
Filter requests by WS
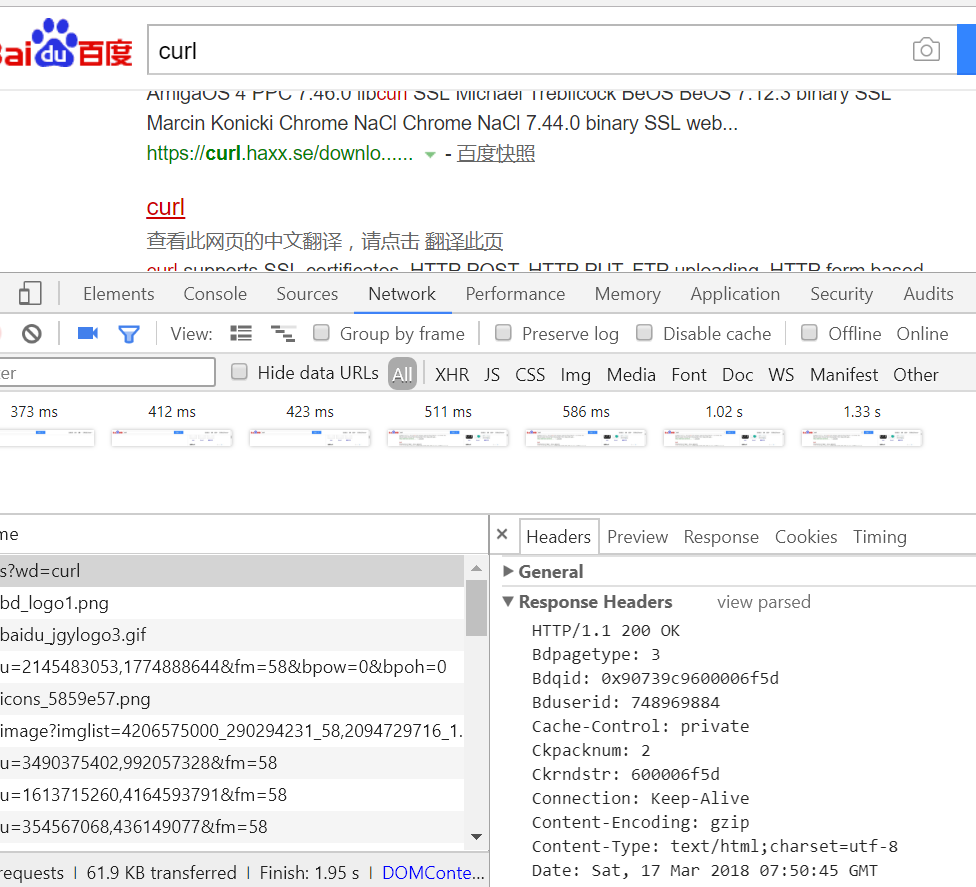(x=781, y=375)
